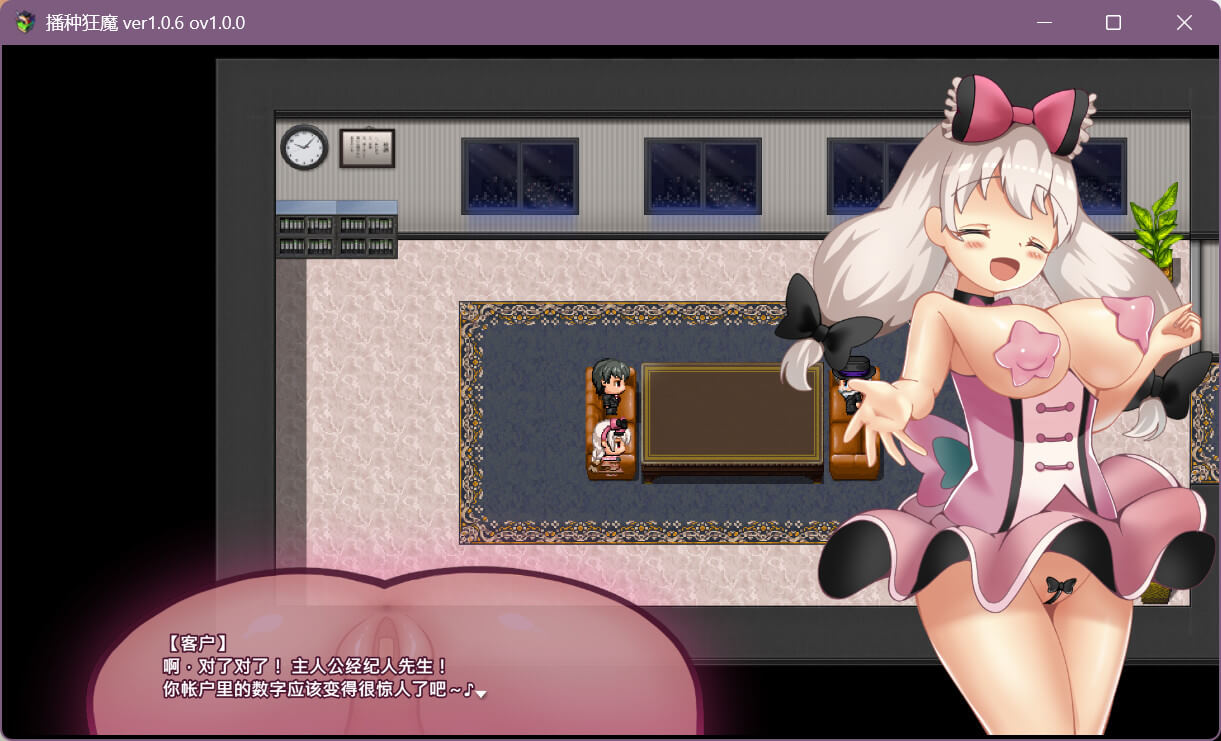This screenshot has height=741, width=1221.
Task: Click the wall clock in the room
Action: [304, 148]
